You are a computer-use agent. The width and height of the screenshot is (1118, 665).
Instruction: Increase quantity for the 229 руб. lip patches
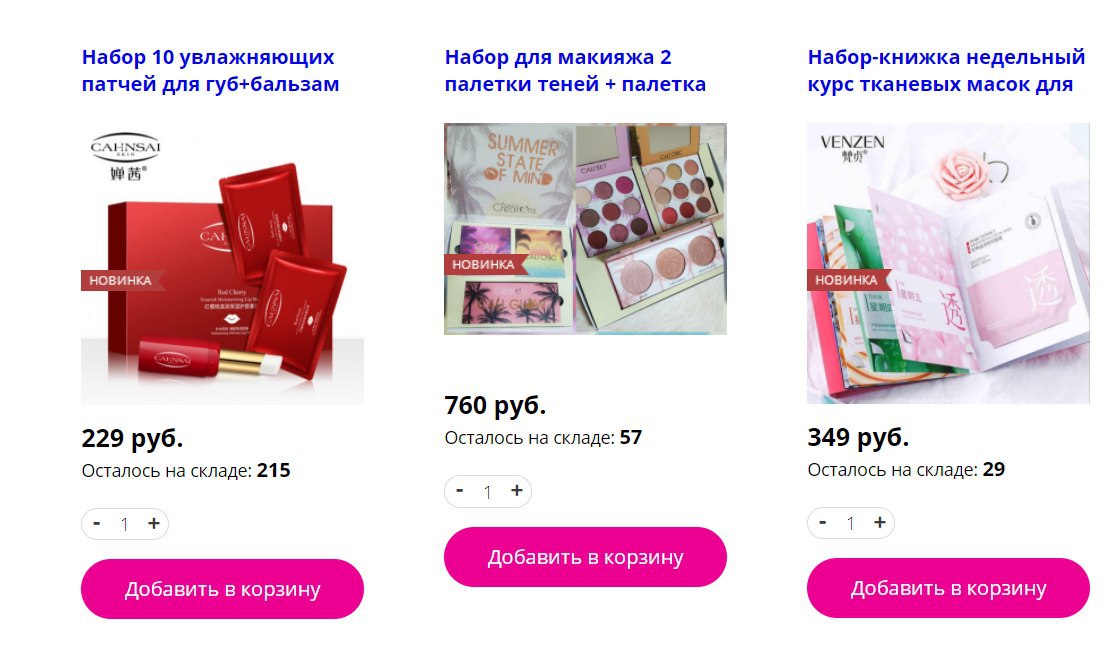pos(153,524)
